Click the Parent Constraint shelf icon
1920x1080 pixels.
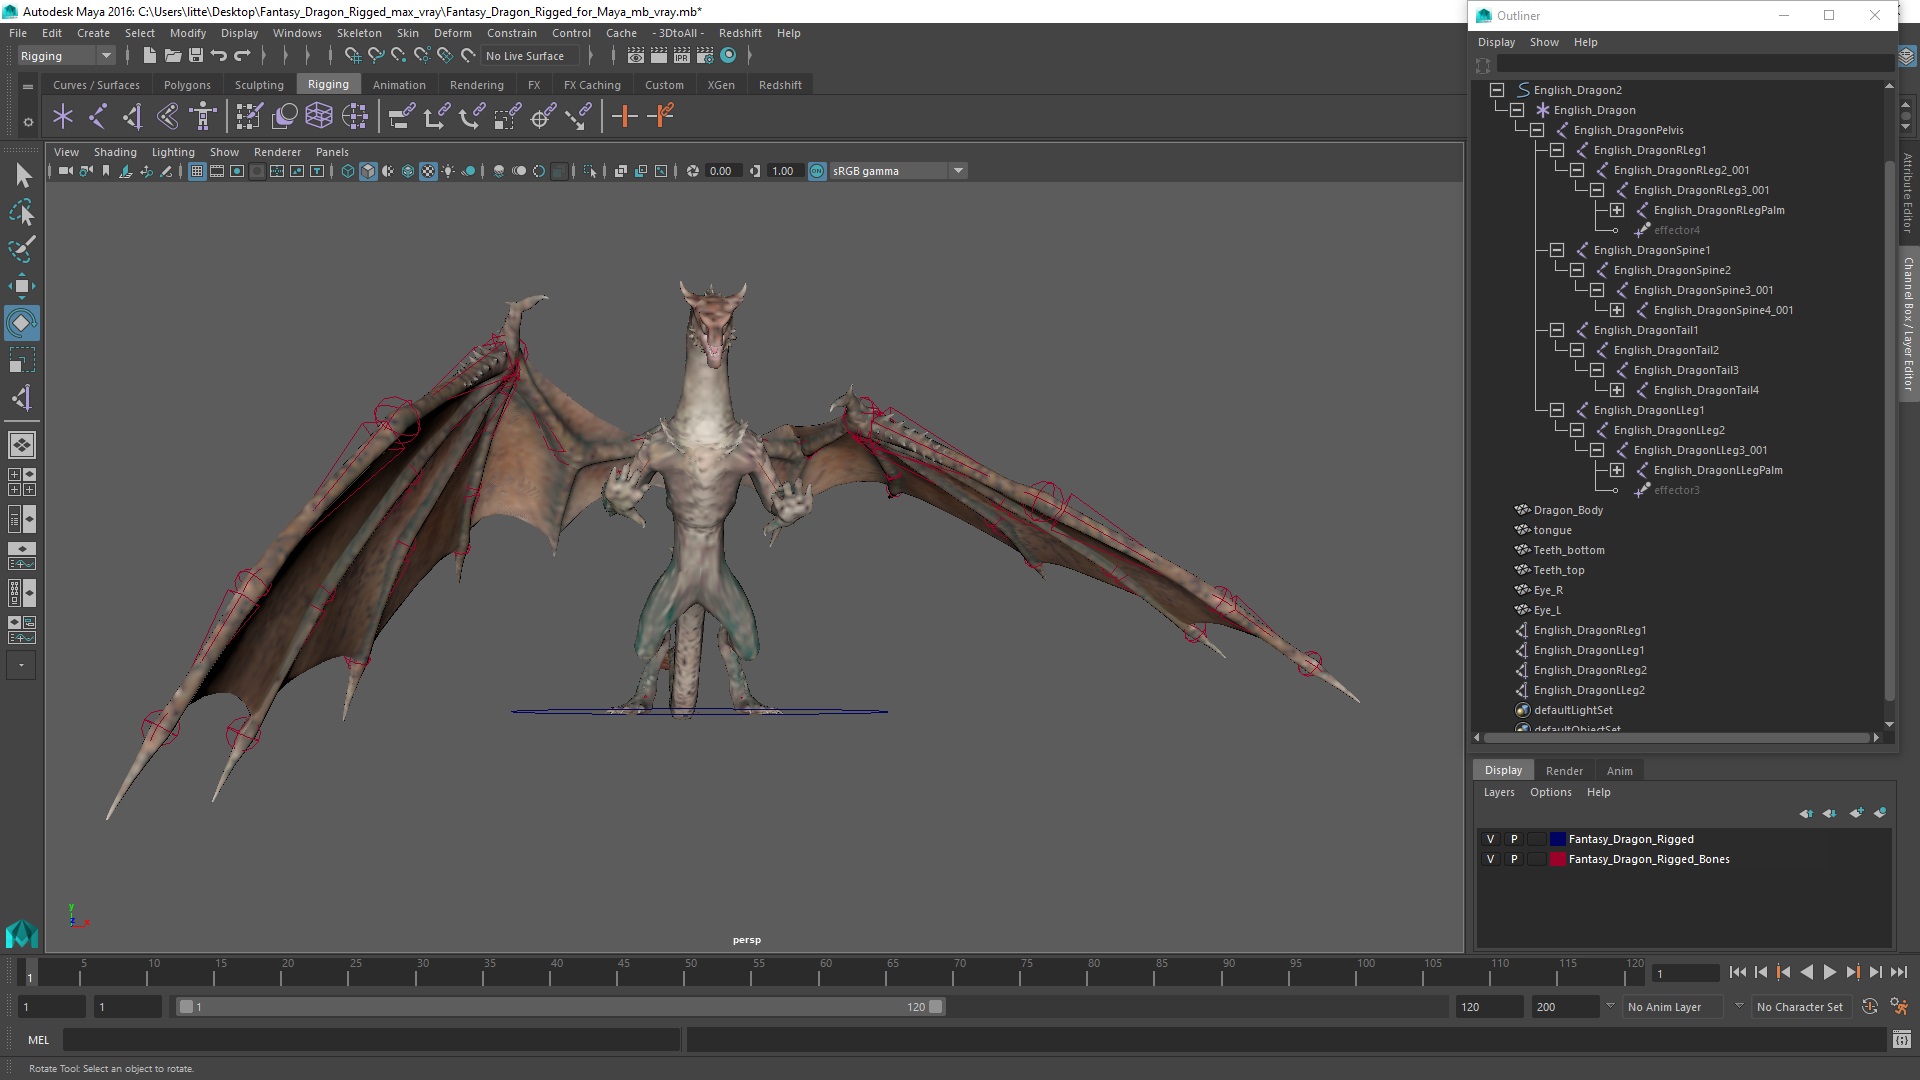coord(402,117)
